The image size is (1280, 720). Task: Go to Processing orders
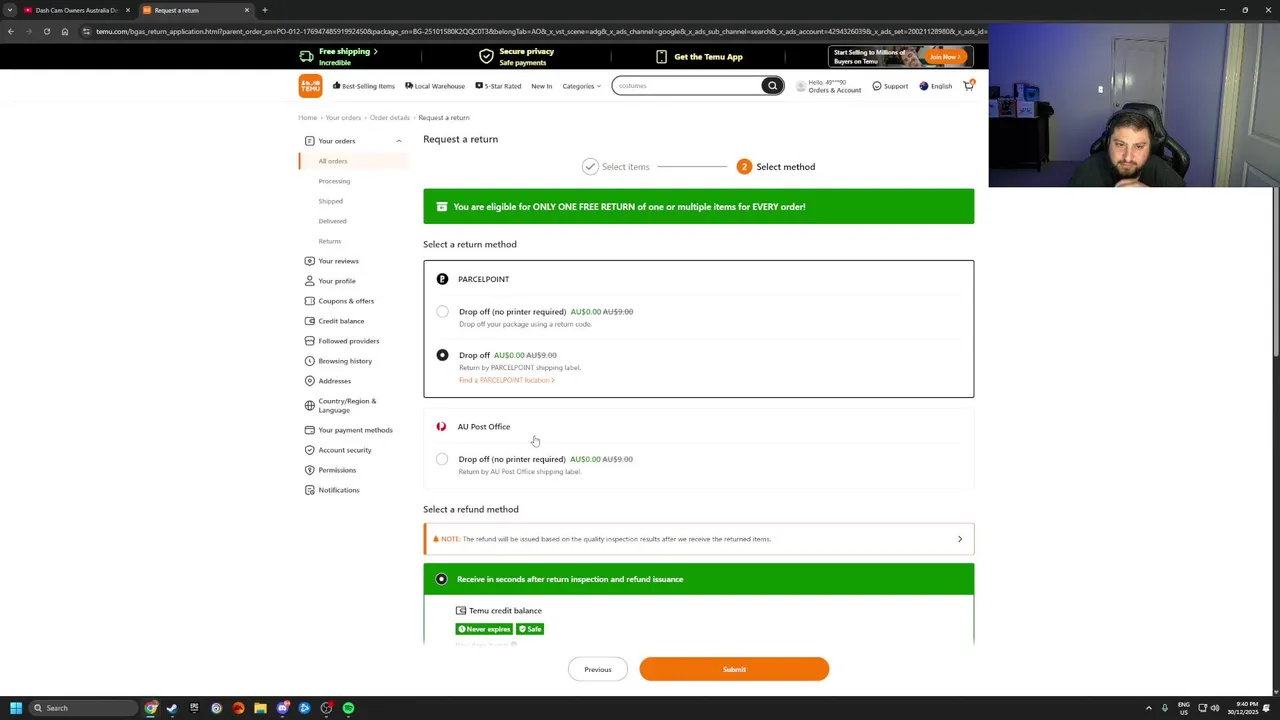tap(334, 181)
